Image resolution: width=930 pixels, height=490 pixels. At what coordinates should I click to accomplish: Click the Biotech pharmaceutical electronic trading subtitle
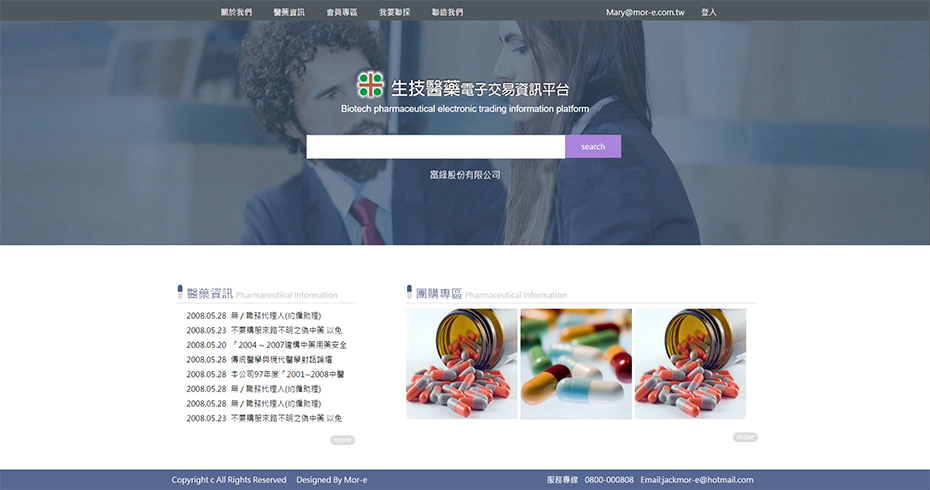pyautogui.click(x=465, y=109)
